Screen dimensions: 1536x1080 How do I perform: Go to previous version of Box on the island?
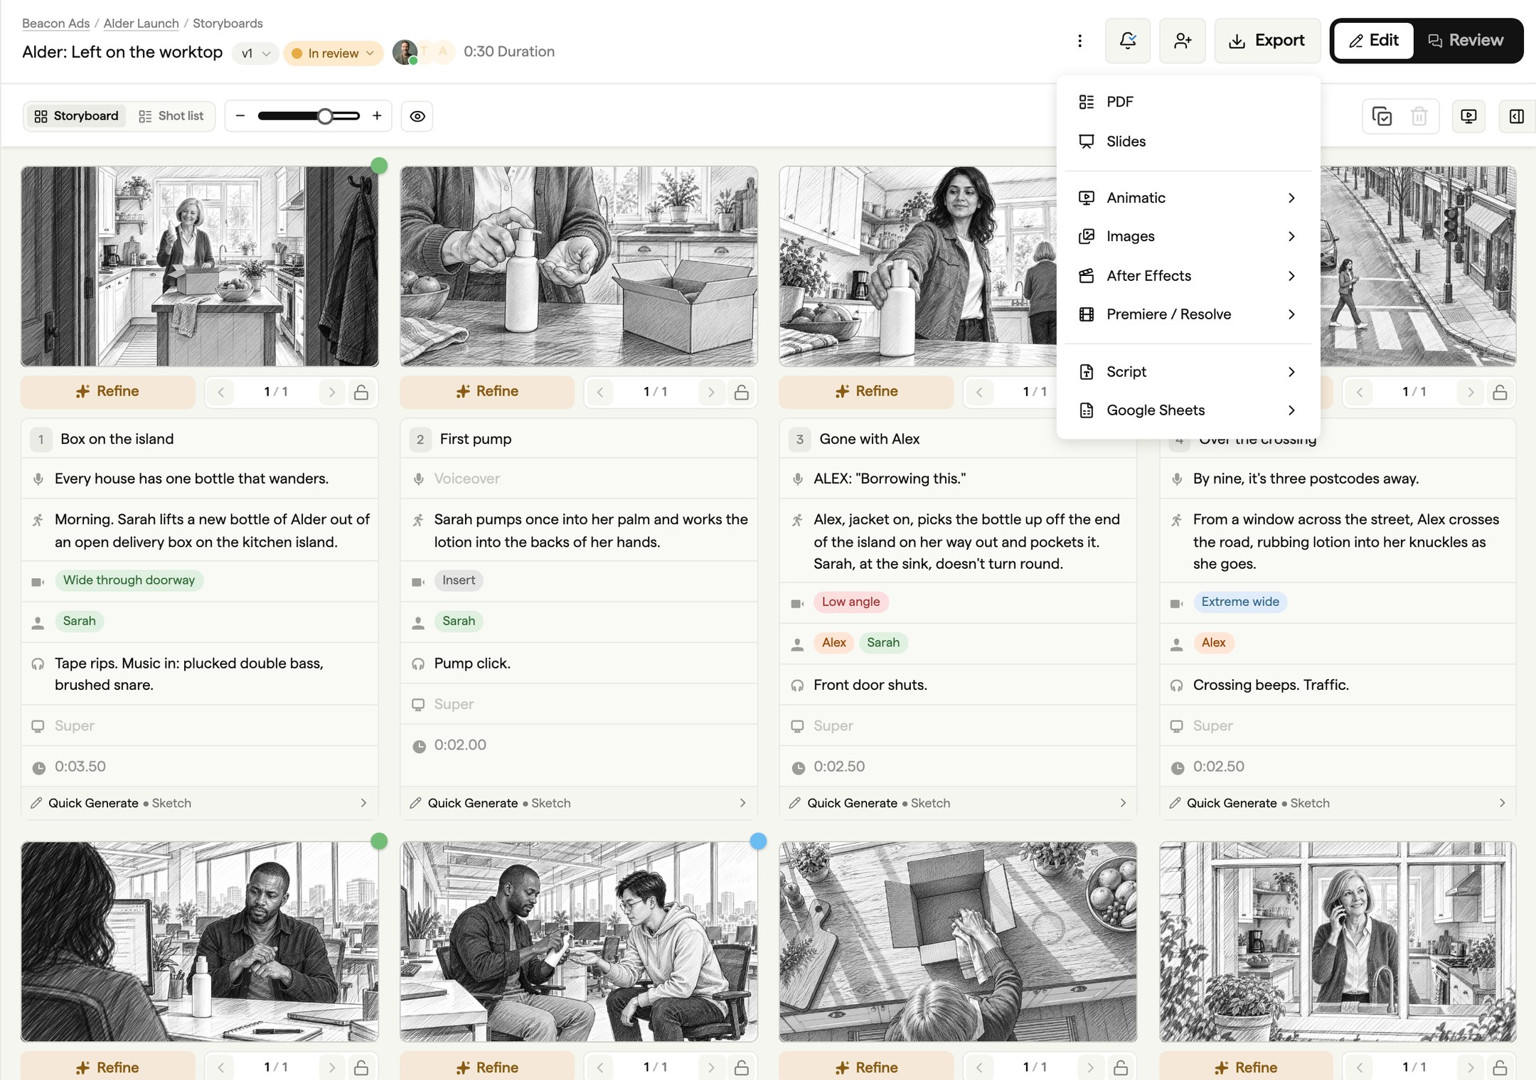221,392
